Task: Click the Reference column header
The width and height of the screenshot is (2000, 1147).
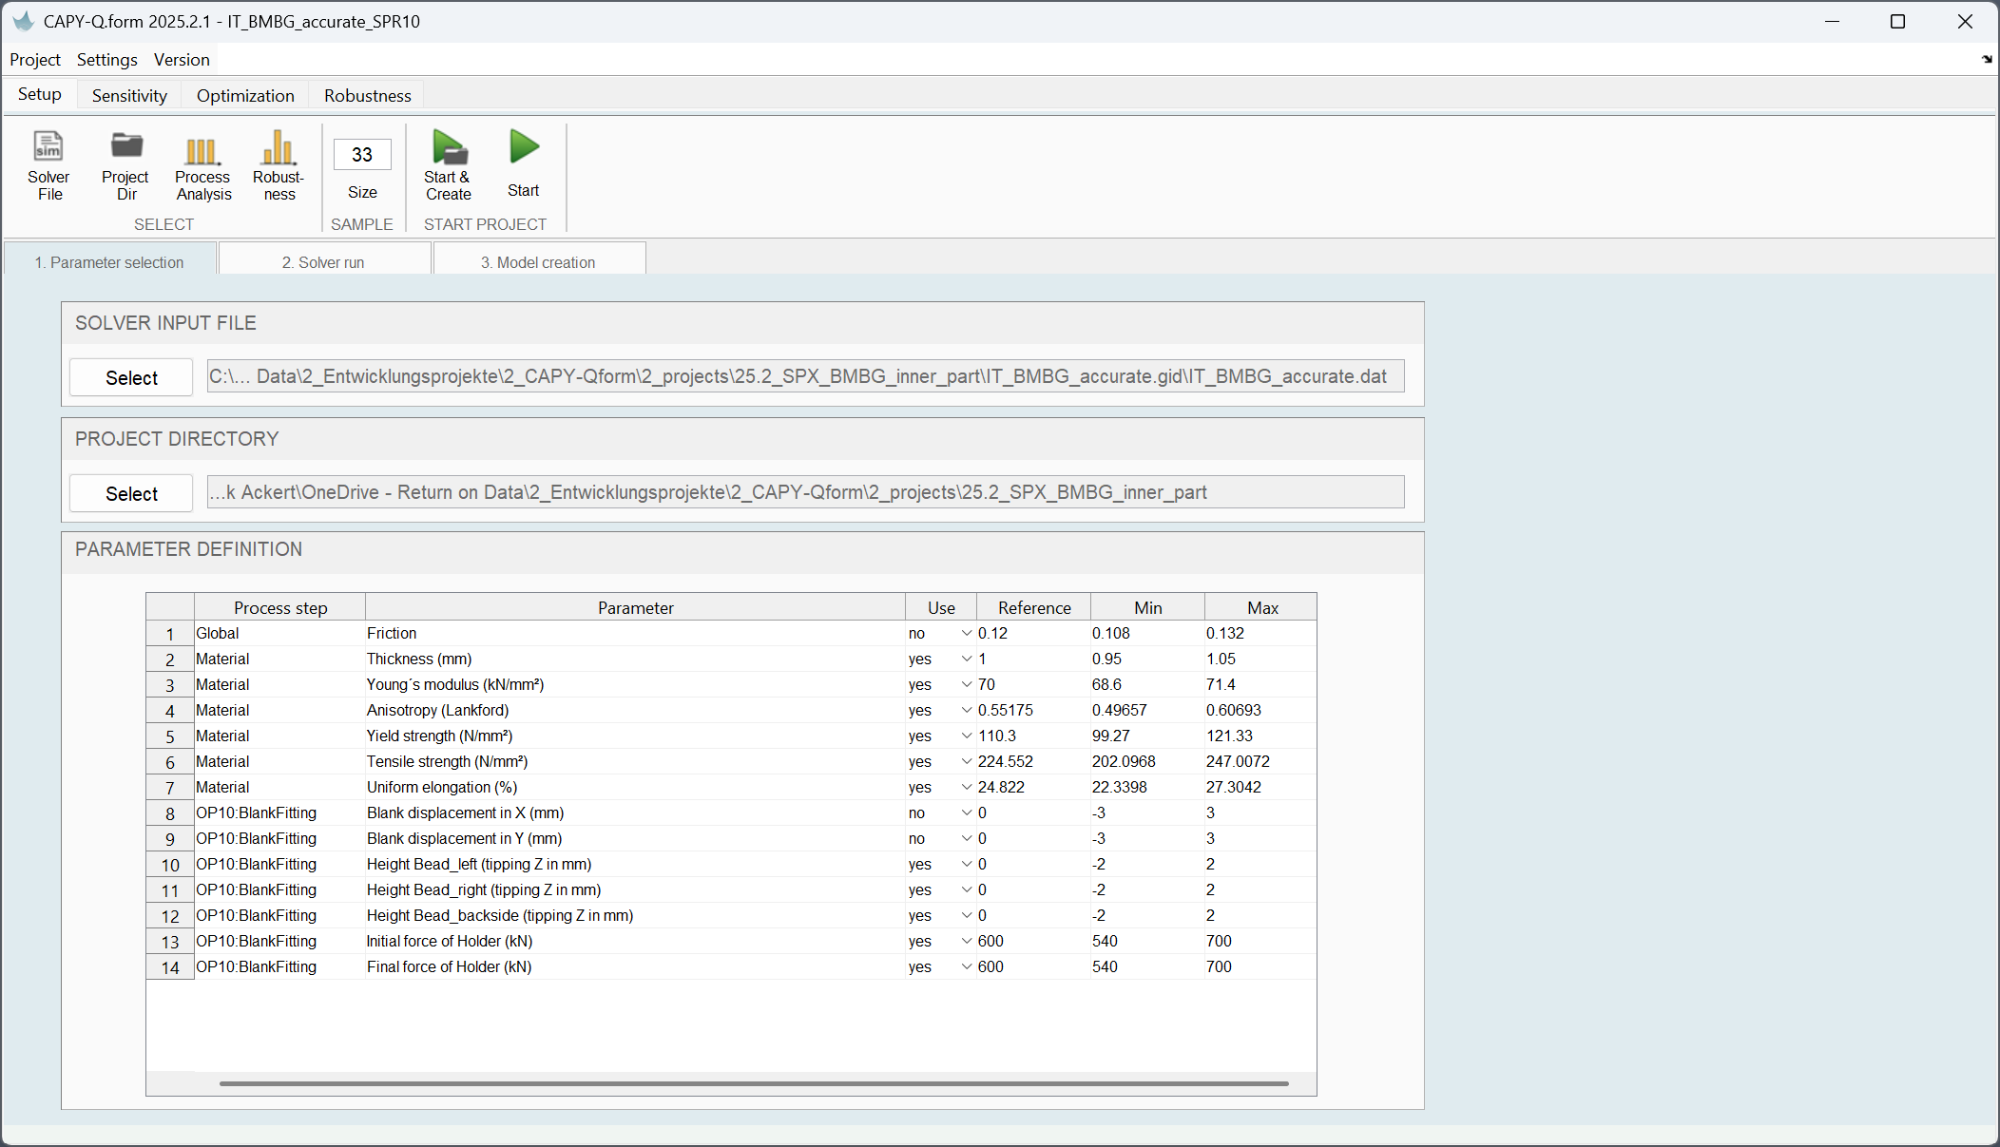Action: point(1034,608)
